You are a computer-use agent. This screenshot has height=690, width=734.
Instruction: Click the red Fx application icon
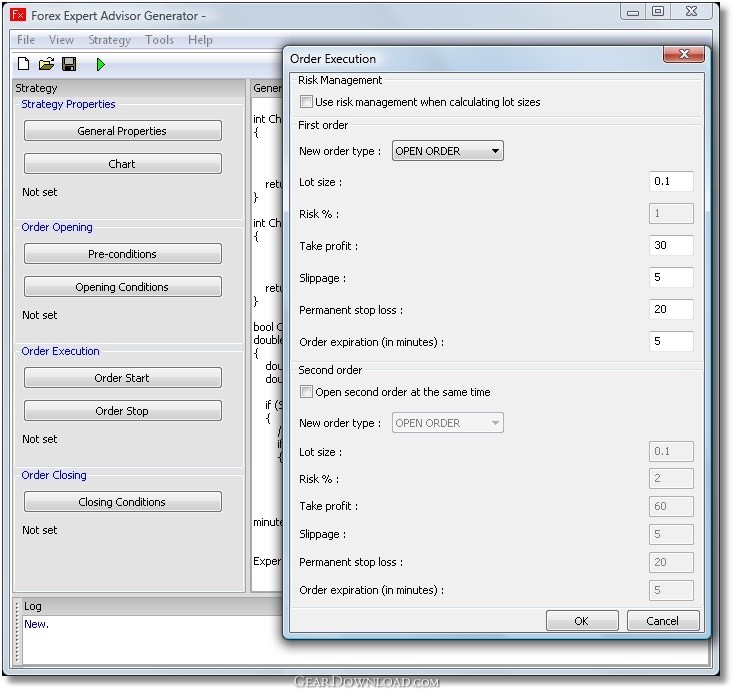point(18,15)
